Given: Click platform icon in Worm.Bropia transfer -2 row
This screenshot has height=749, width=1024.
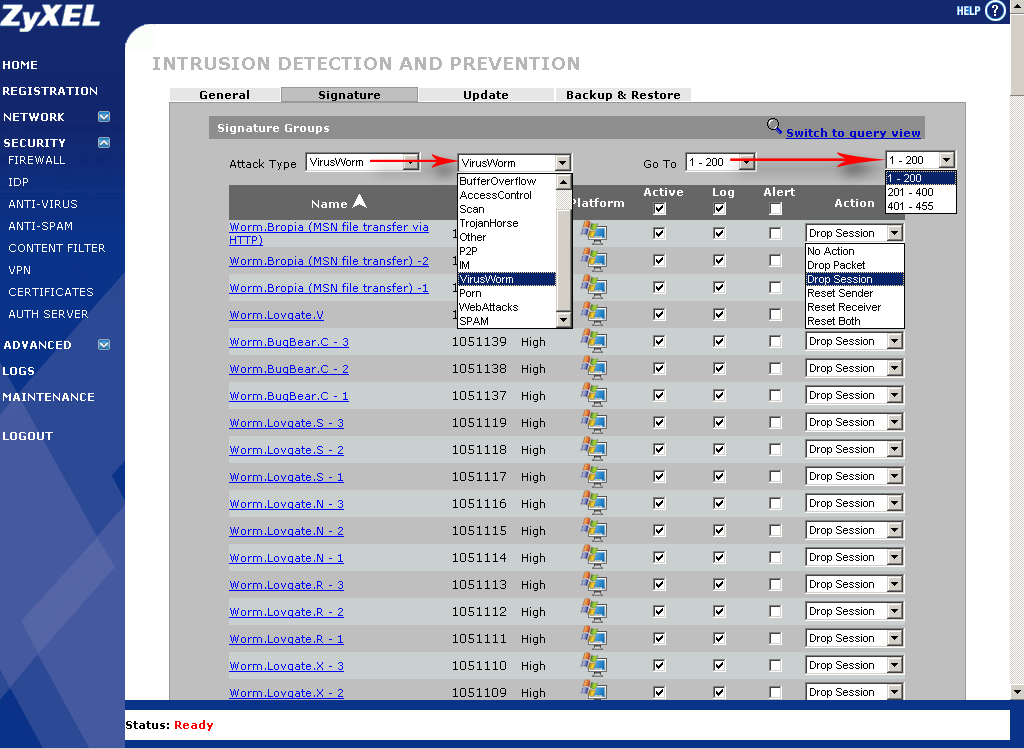Looking at the screenshot, I should pos(594,260).
